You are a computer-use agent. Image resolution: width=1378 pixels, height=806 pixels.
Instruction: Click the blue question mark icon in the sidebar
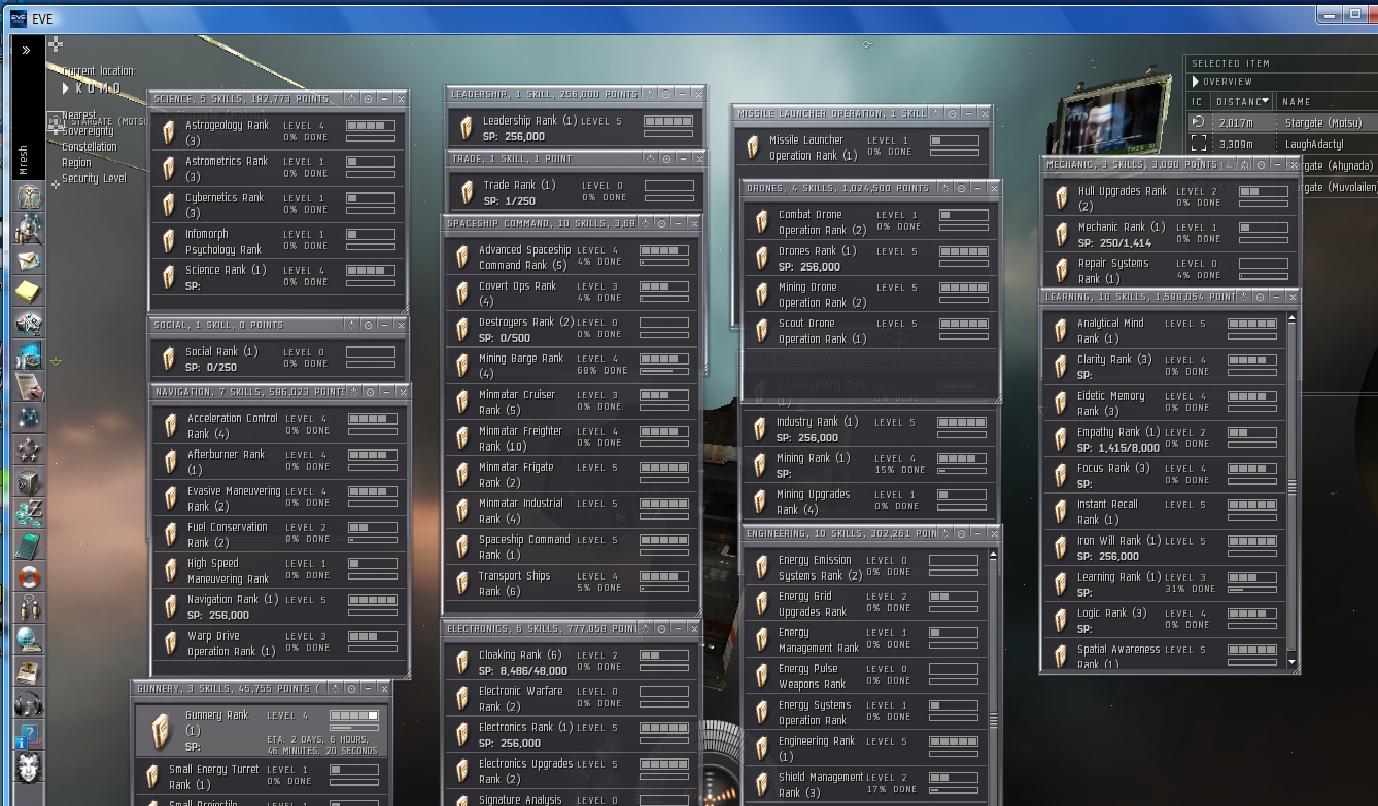28,736
